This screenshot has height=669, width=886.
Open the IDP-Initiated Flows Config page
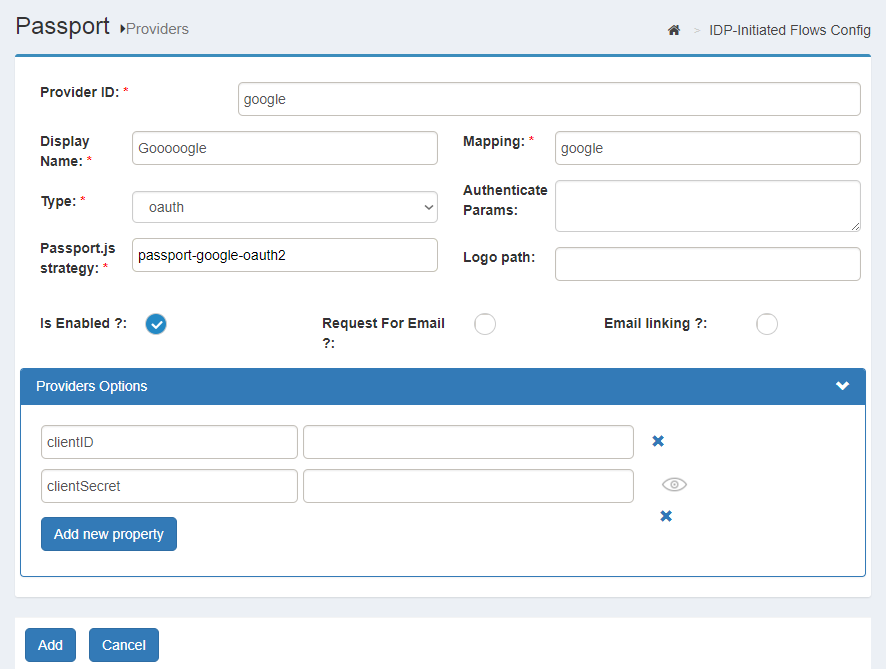789,30
